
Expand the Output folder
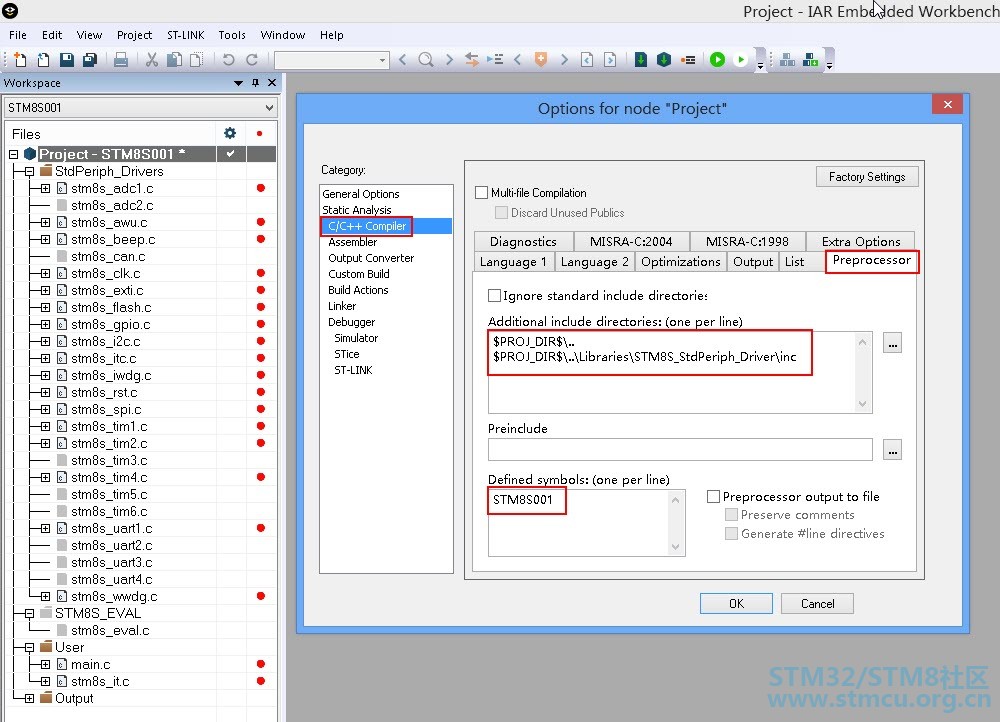[x=29, y=698]
